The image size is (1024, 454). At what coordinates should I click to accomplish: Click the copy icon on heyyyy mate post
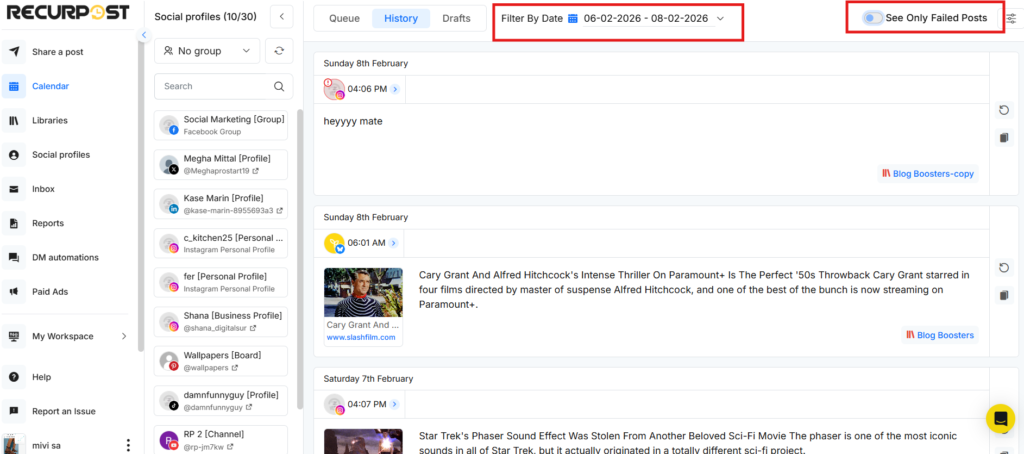coord(1004,138)
